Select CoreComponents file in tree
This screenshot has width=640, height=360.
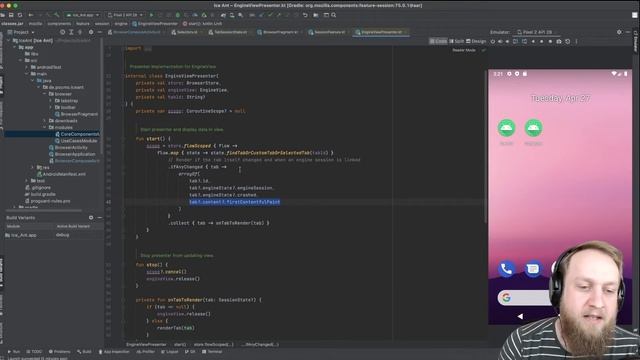pos(77,134)
